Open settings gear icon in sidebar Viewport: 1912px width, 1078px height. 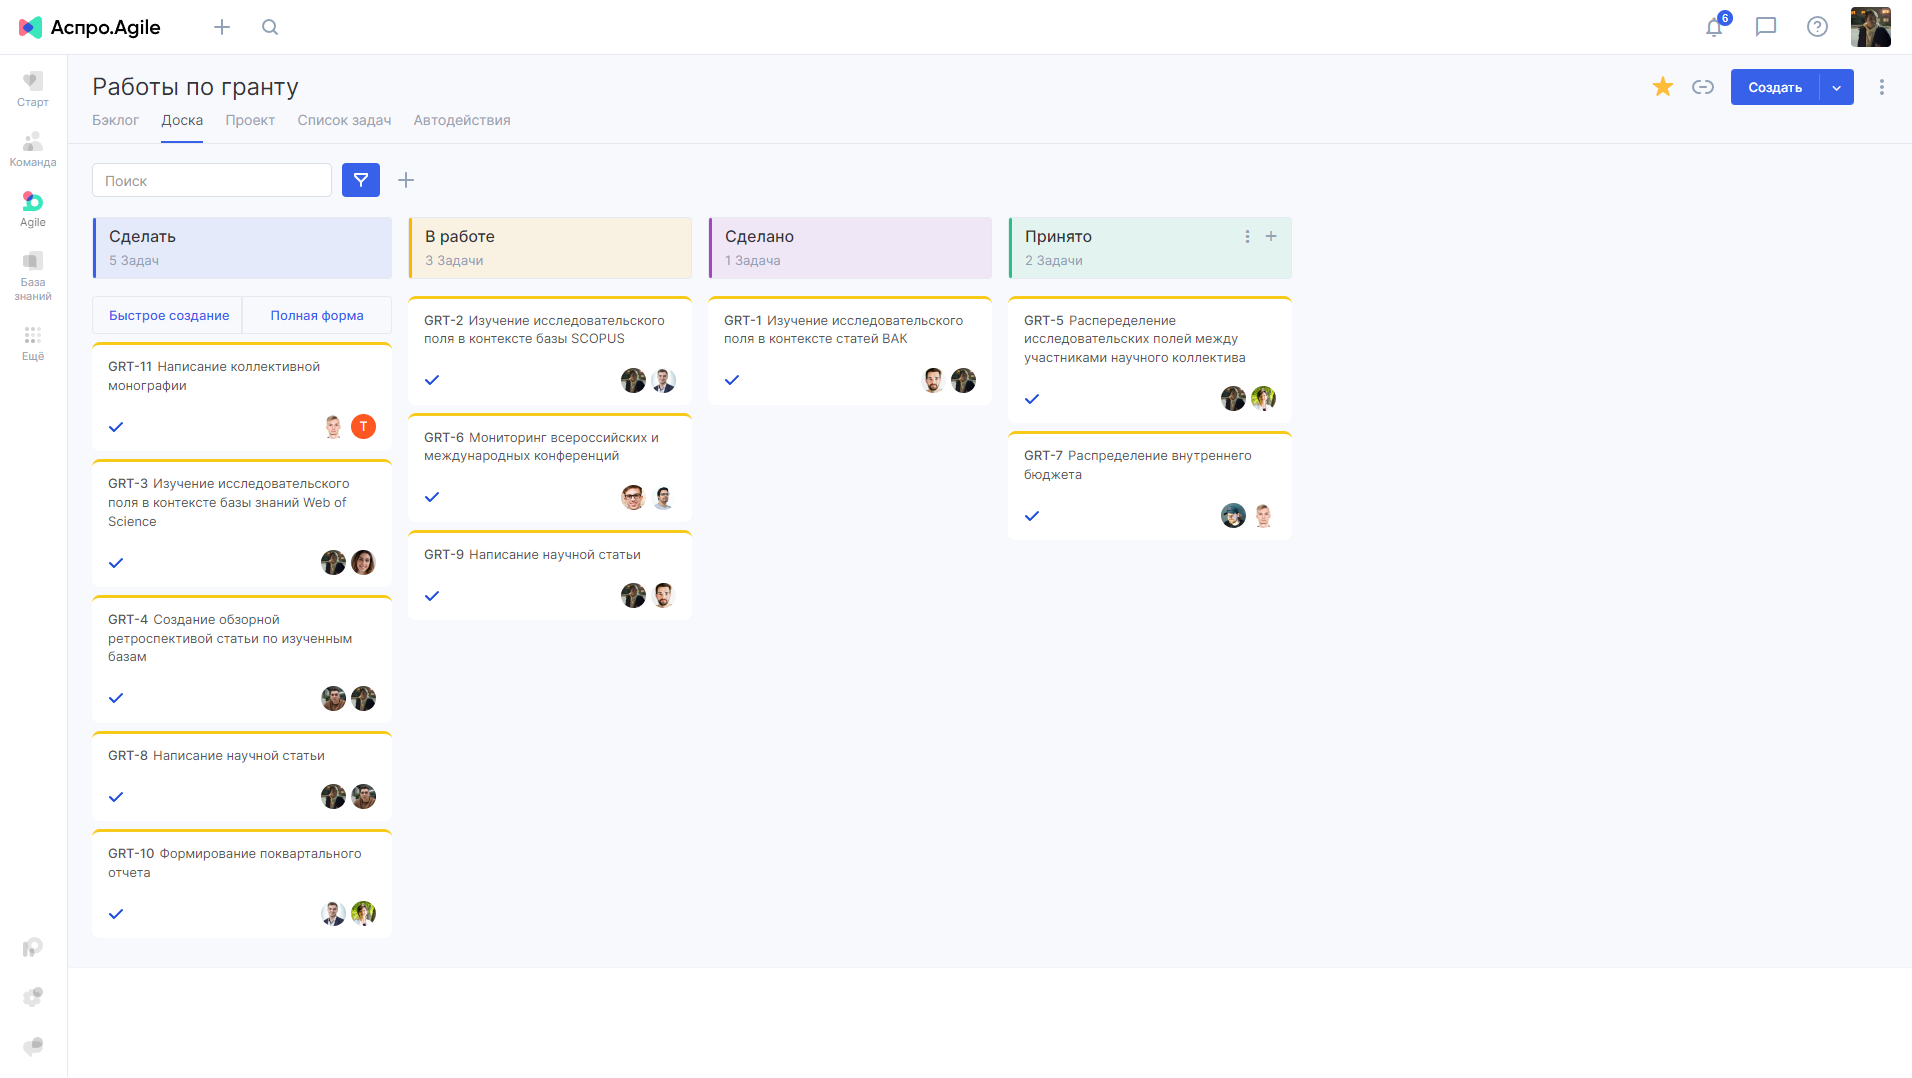pos(33,997)
